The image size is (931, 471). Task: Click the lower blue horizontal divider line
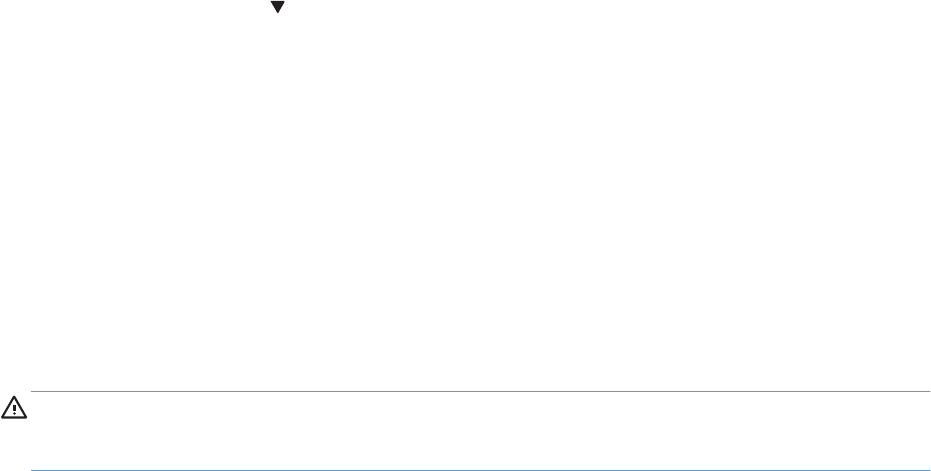[x=480, y=470]
